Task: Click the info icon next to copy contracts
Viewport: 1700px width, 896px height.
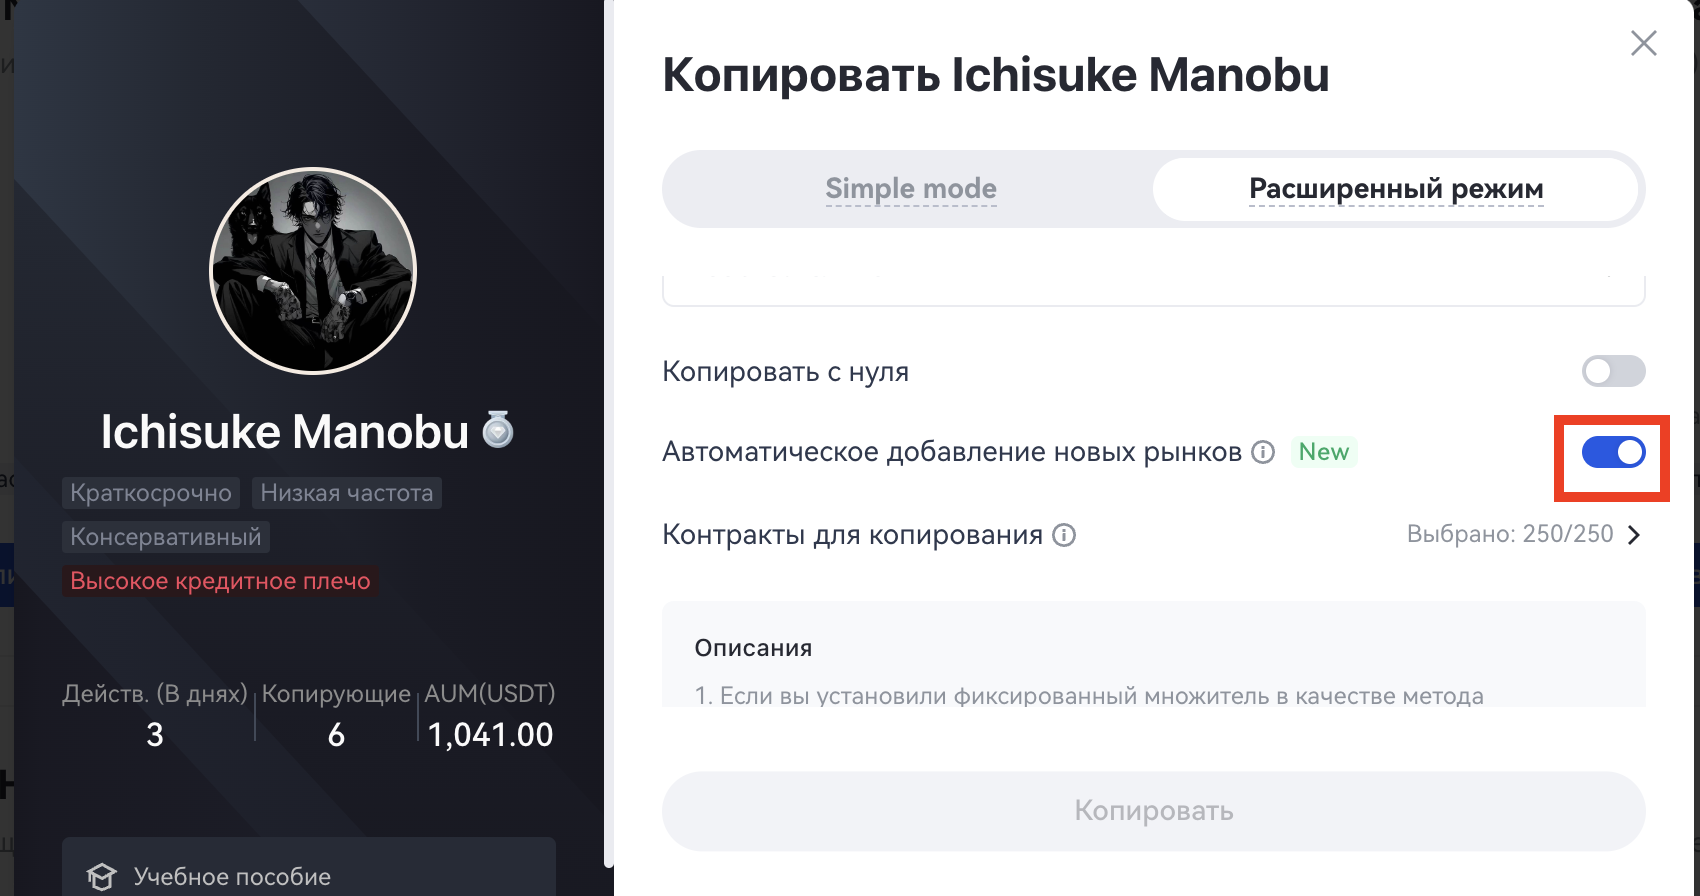Action: 1065,535
